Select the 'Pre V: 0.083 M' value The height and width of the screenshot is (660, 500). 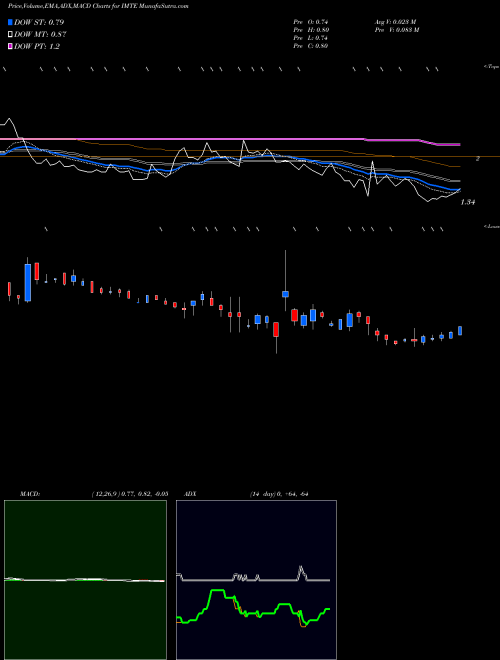[396, 30]
